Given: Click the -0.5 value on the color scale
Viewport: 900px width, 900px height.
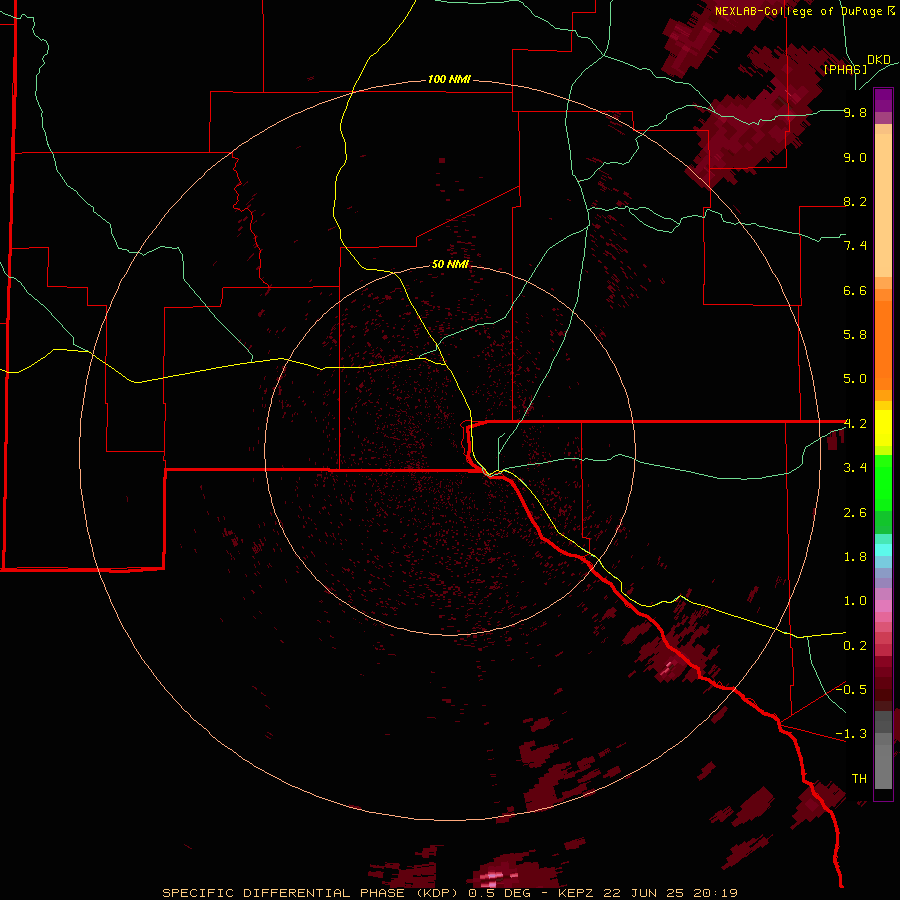Looking at the screenshot, I should 851,690.
